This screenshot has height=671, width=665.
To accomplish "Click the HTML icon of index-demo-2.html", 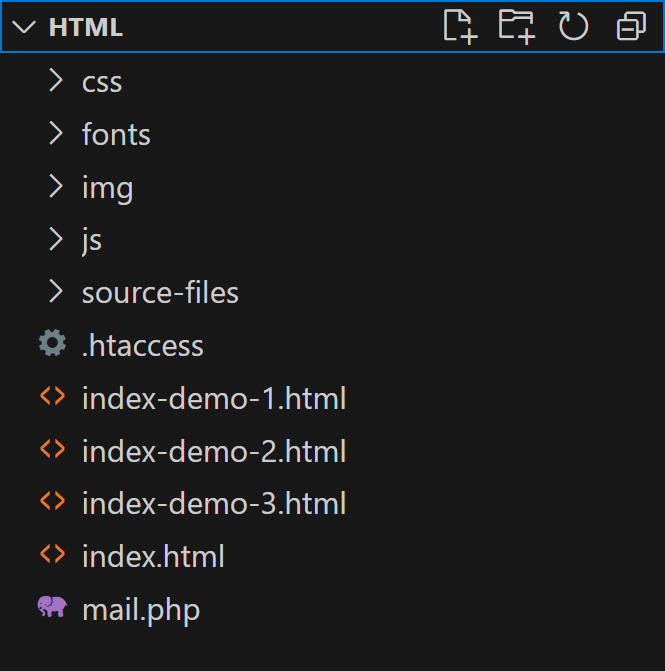I will pos(53,449).
